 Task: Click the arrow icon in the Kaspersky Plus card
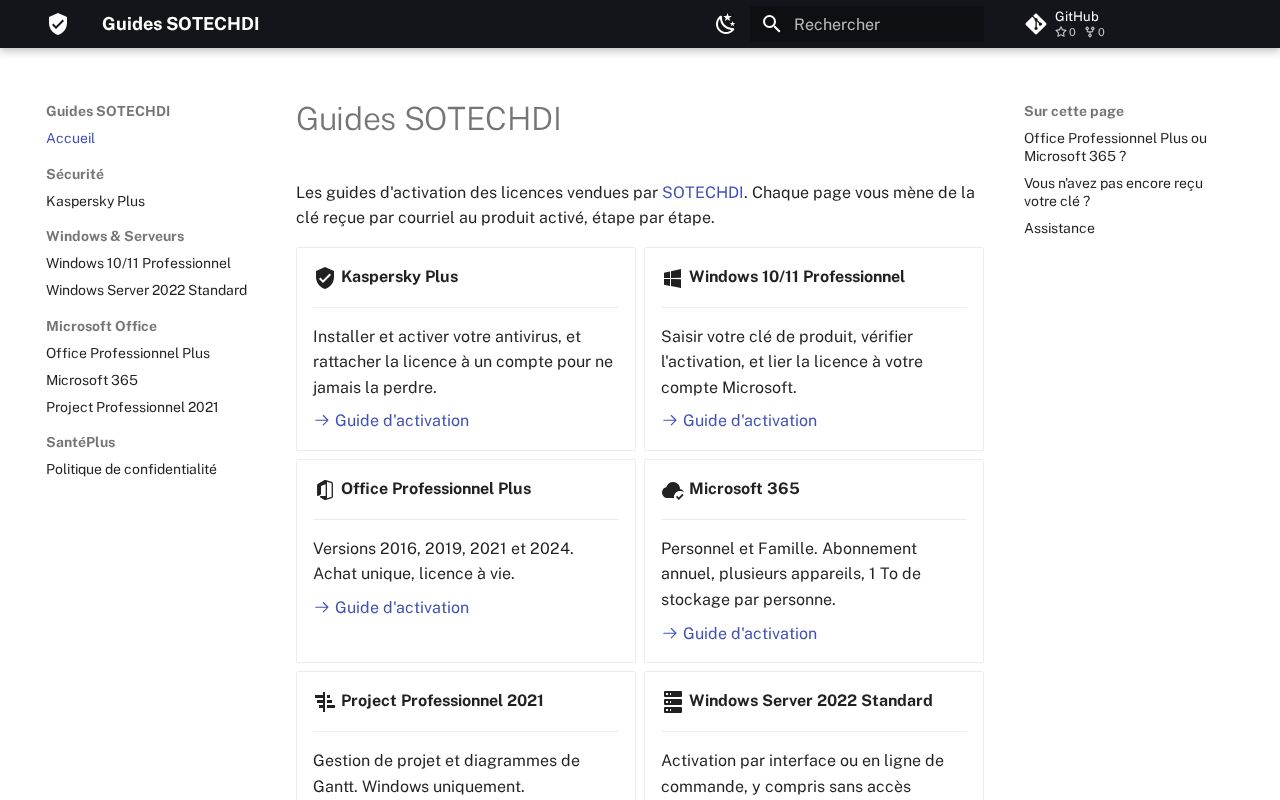(x=322, y=421)
